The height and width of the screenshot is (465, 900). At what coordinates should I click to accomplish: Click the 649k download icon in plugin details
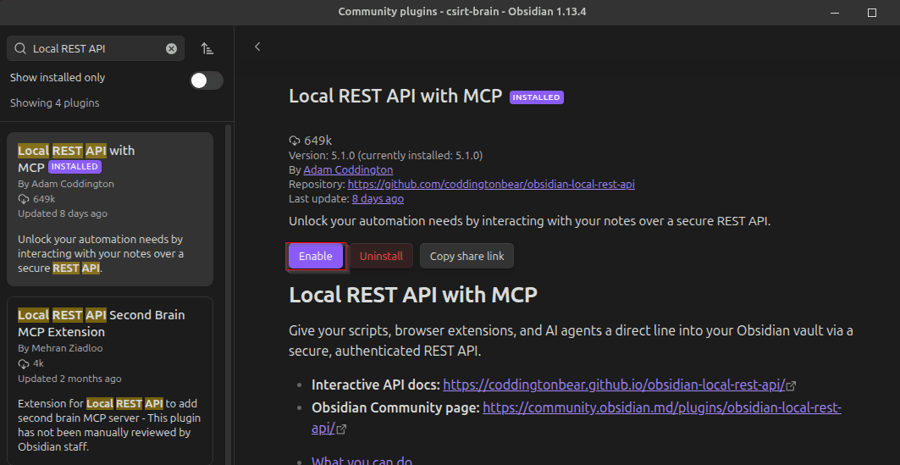pyautogui.click(x=294, y=141)
